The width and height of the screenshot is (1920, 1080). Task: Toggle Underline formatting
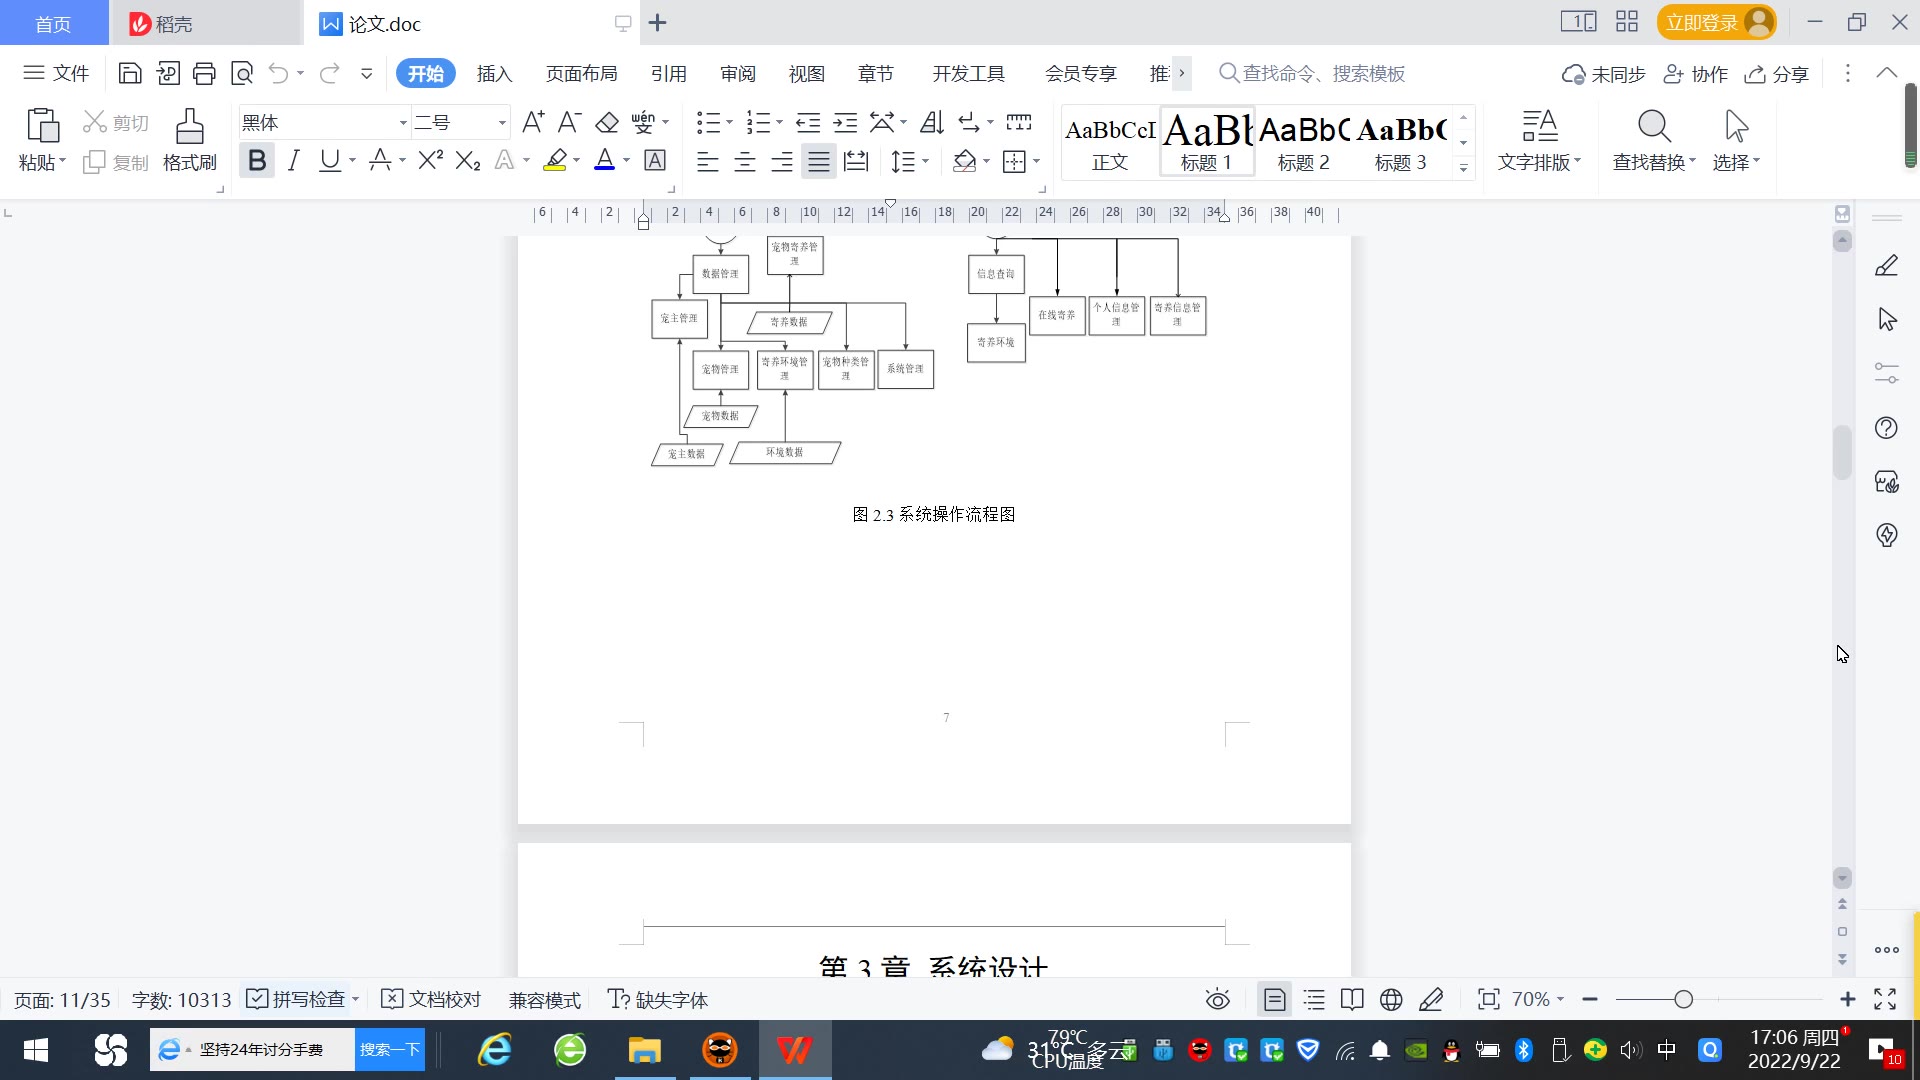click(329, 160)
